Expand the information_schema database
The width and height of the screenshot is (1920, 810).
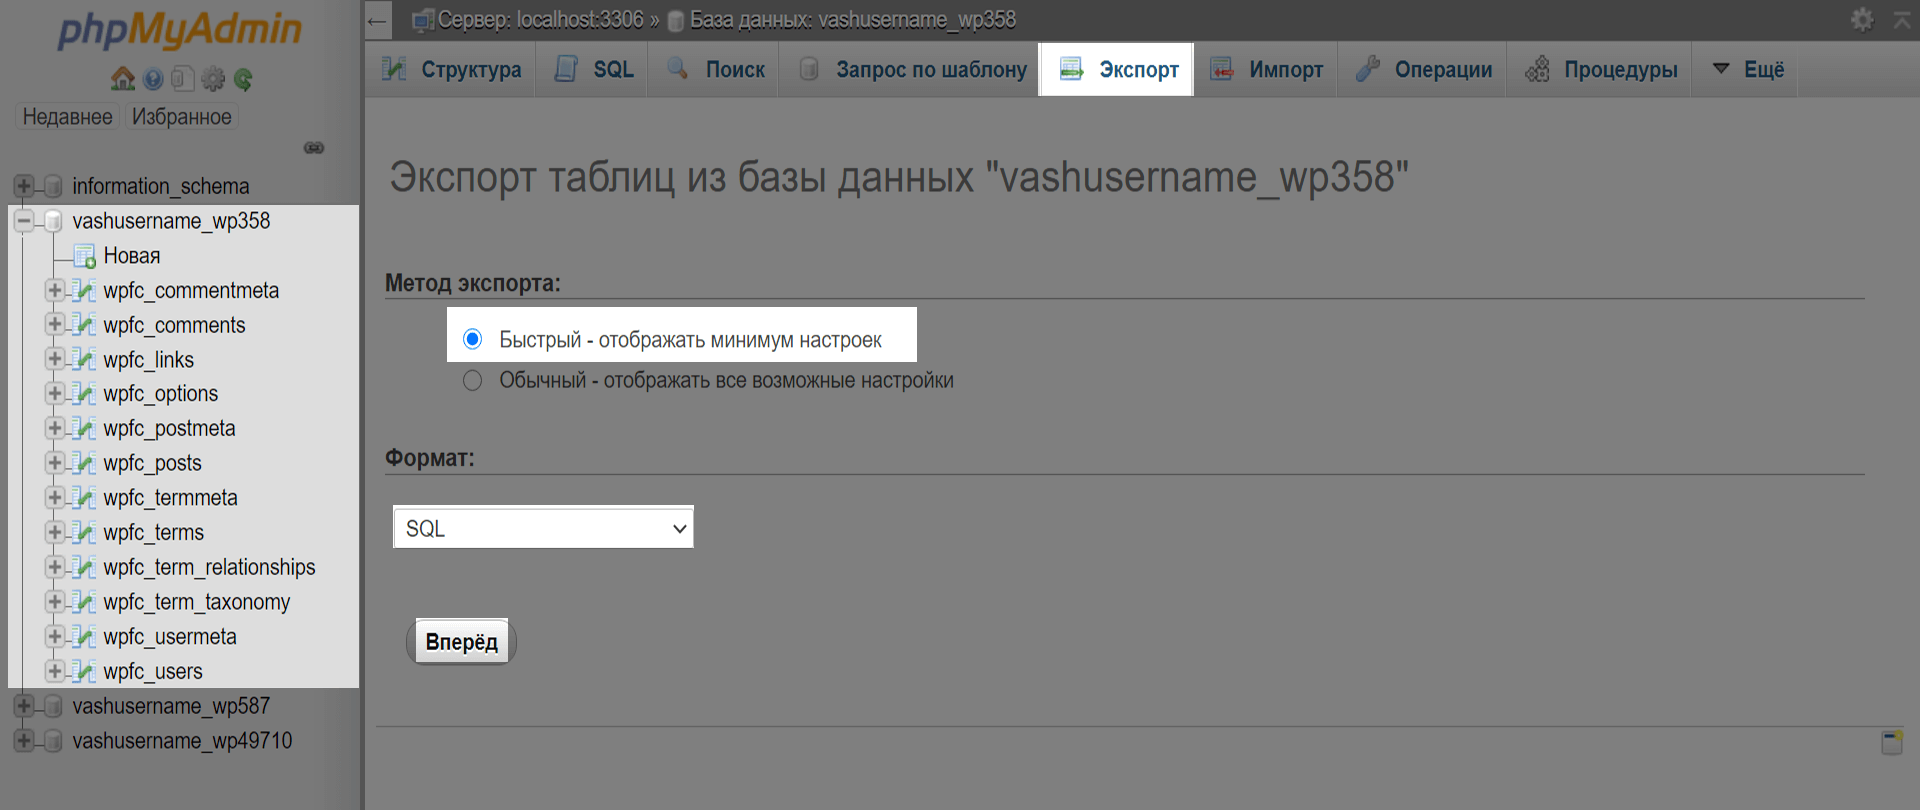coord(24,186)
